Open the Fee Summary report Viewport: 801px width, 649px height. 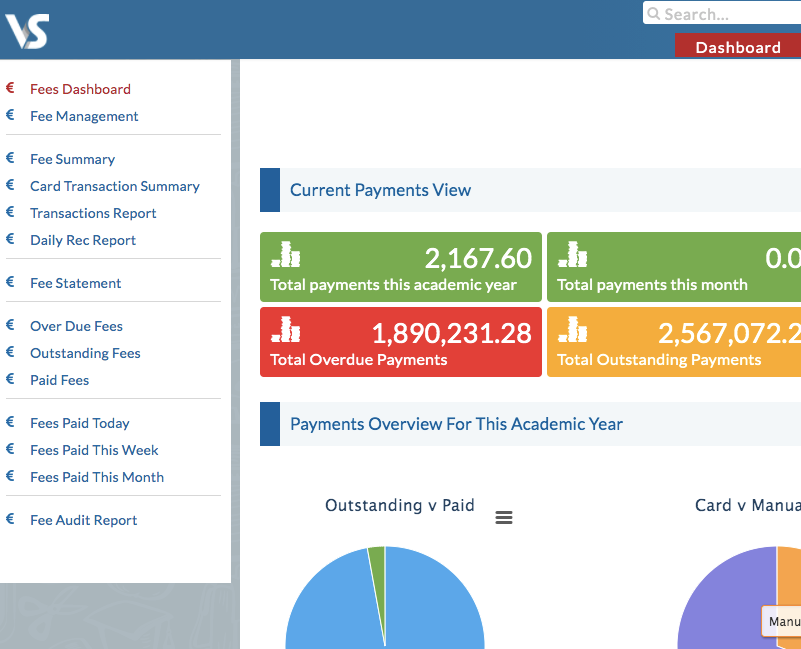click(x=72, y=159)
